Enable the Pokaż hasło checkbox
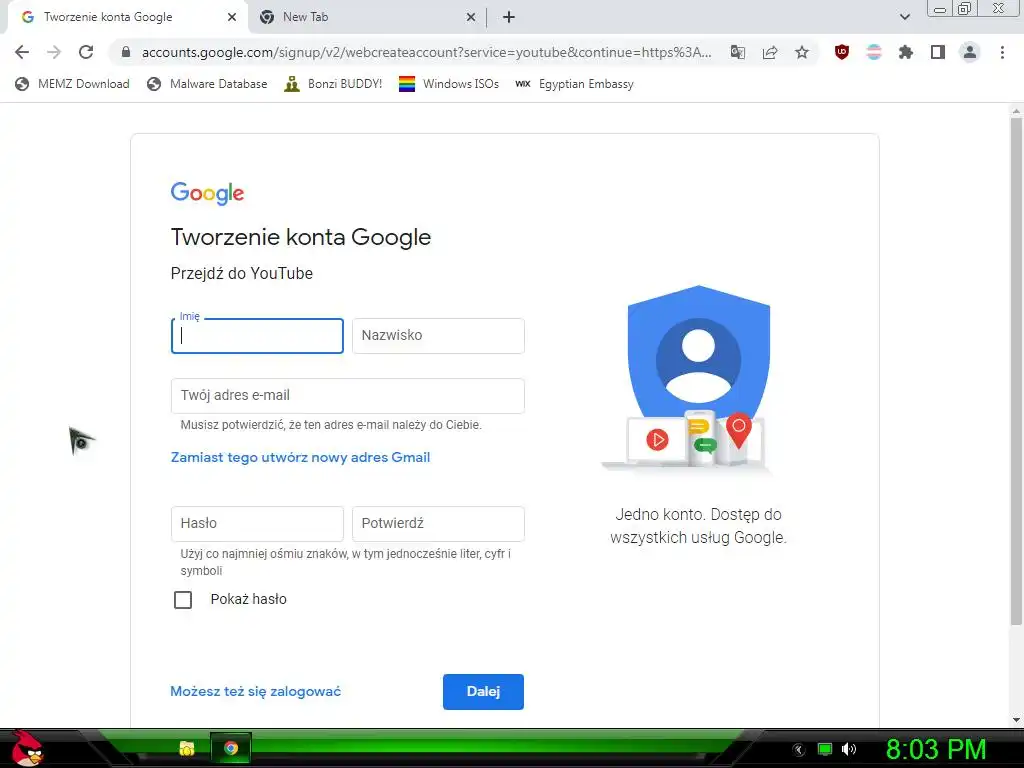 point(183,600)
